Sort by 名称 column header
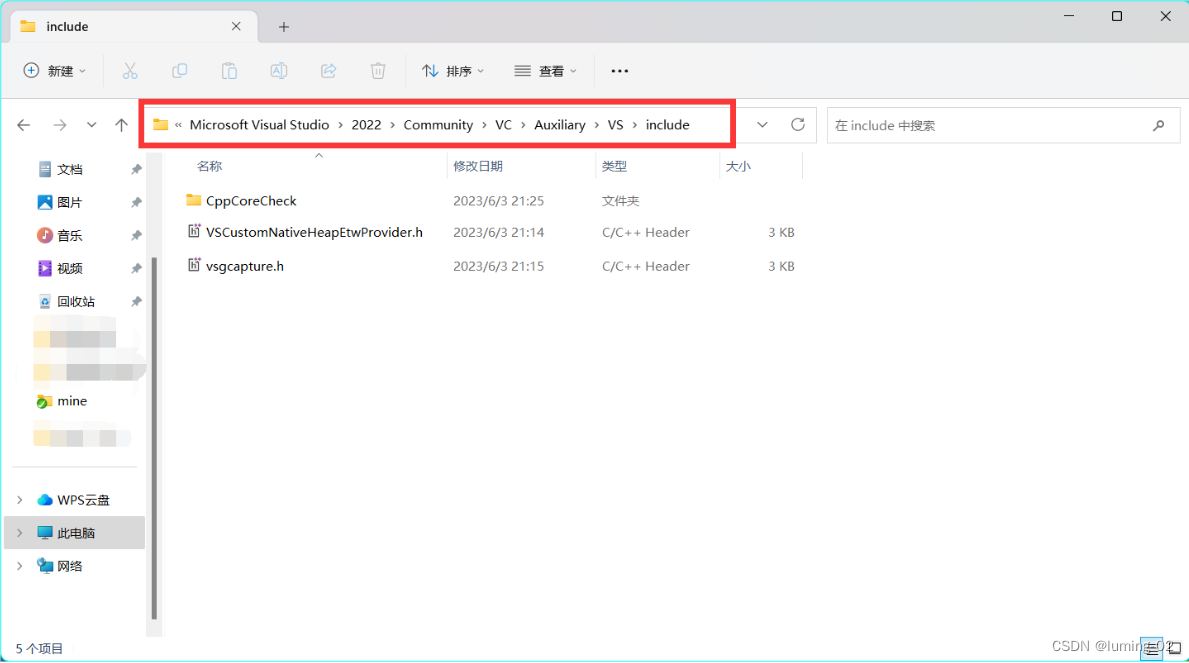 pos(209,166)
